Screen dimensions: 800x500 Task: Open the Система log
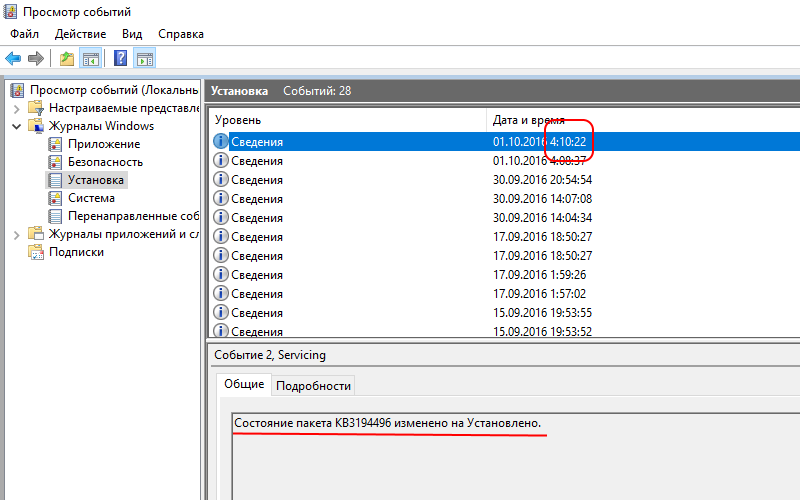coord(90,198)
